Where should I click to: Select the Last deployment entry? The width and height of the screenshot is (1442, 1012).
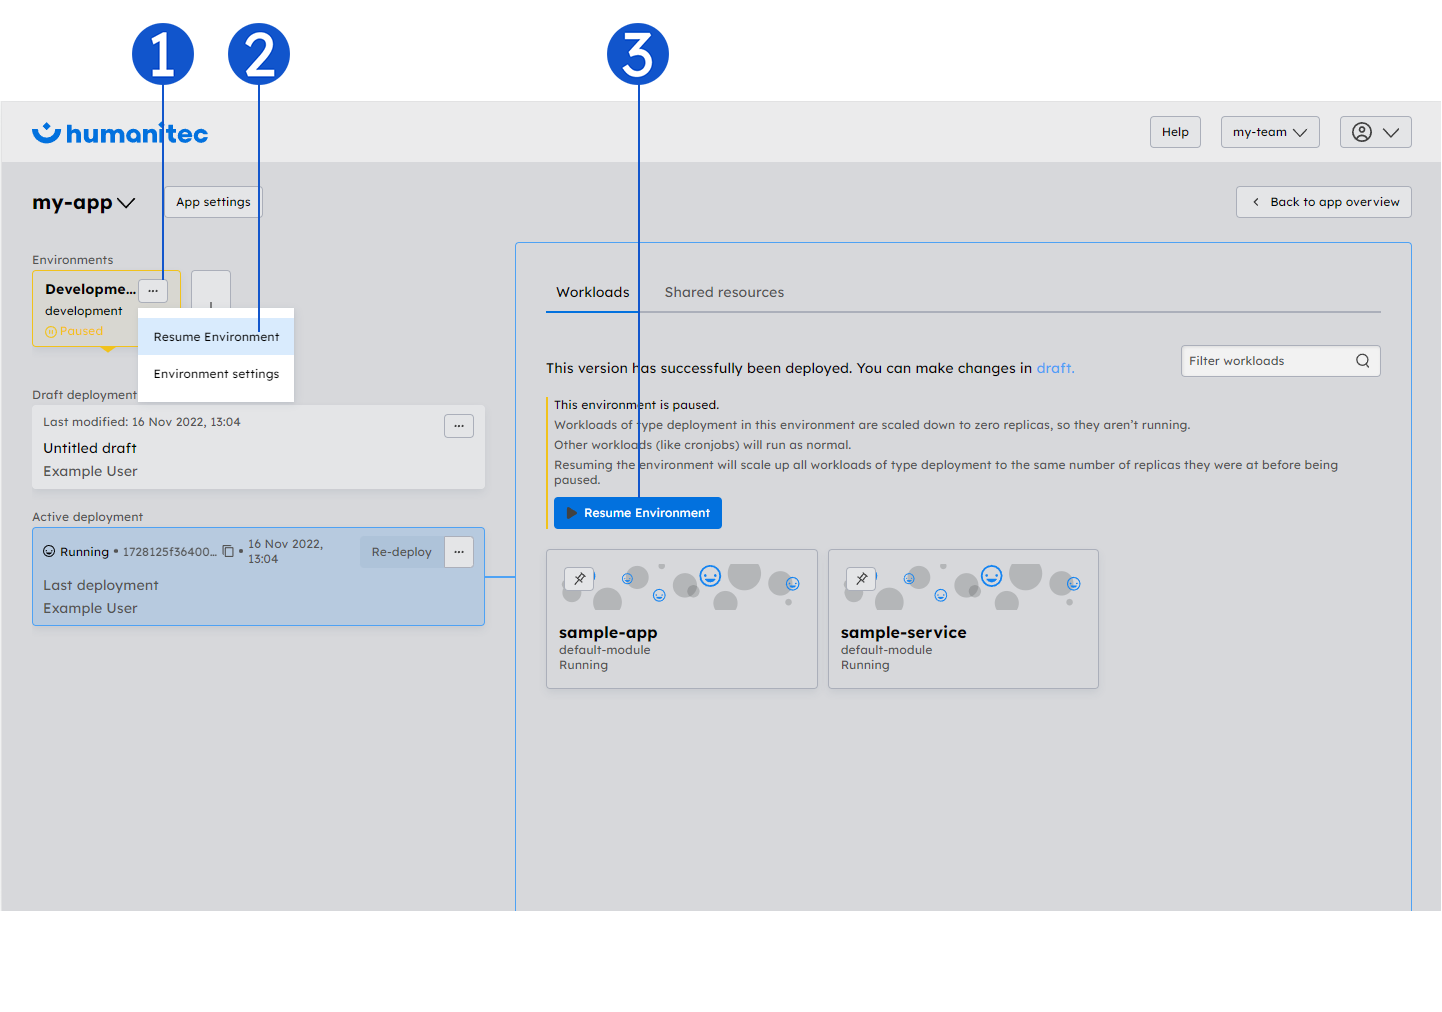pyautogui.click(x=258, y=577)
